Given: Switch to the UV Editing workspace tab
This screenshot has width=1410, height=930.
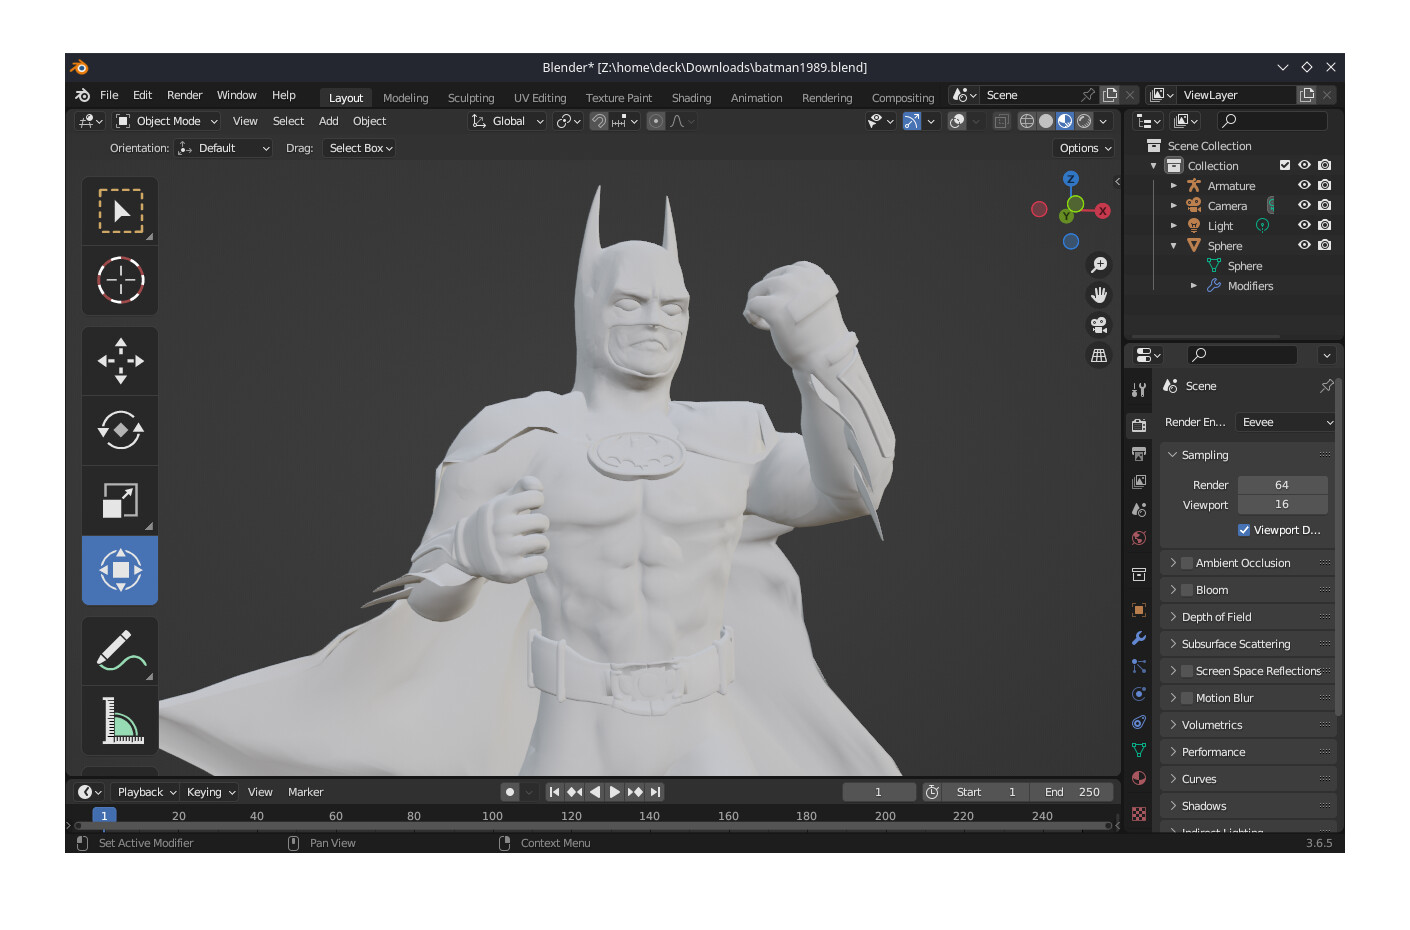Looking at the screenshot, I should (540, 98).
